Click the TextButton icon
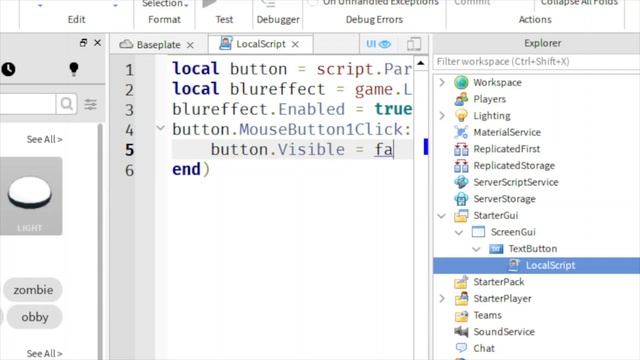Screen dimensions: 640x360 point(496,249)
